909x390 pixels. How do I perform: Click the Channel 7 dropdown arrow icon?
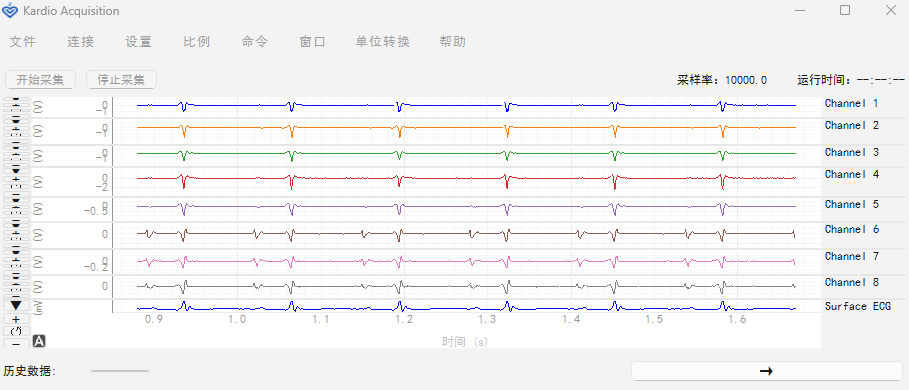tap(16, 251)
